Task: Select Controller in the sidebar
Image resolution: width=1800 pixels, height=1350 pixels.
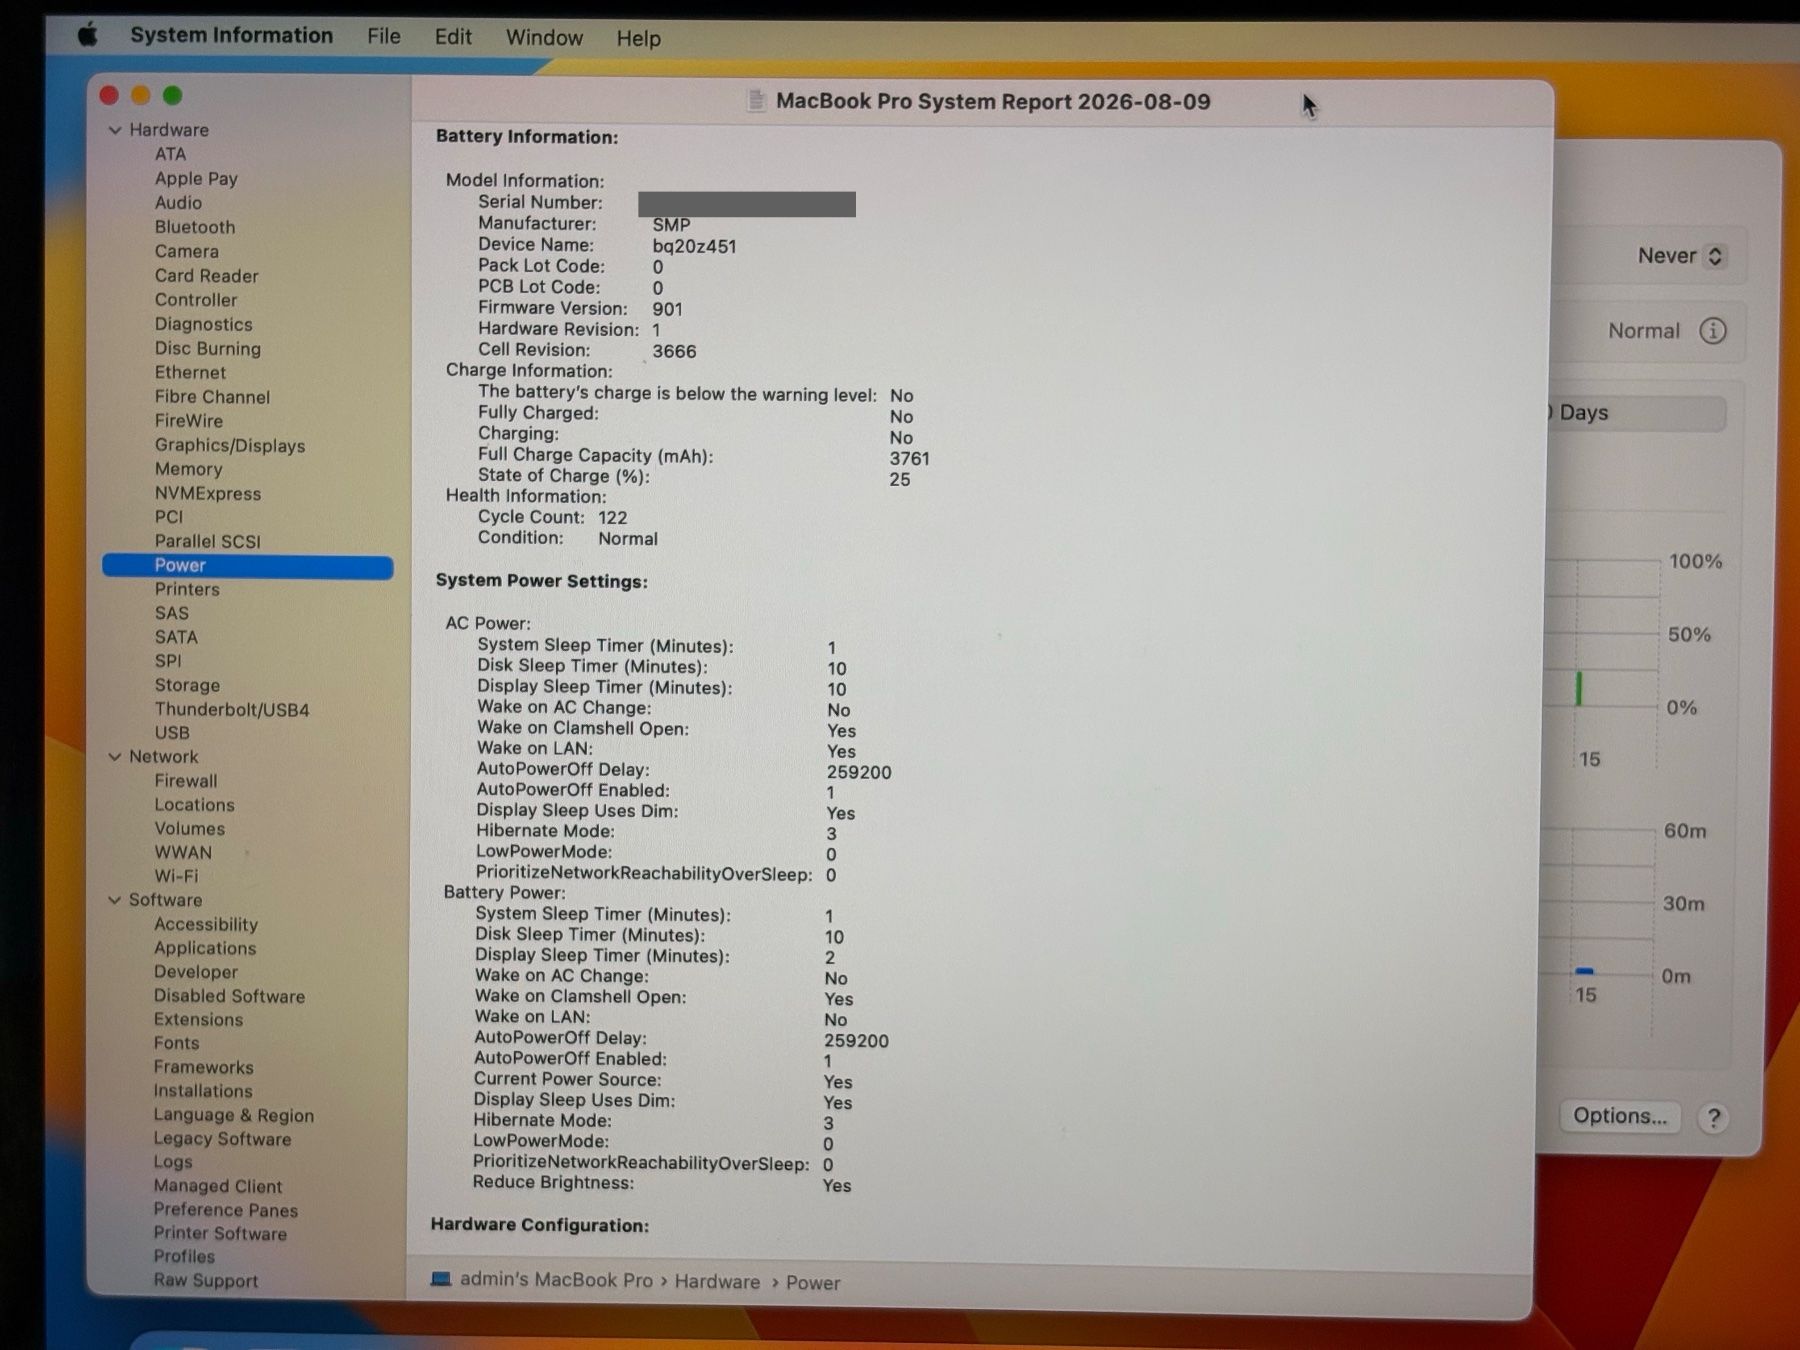Action: [196, 300]
